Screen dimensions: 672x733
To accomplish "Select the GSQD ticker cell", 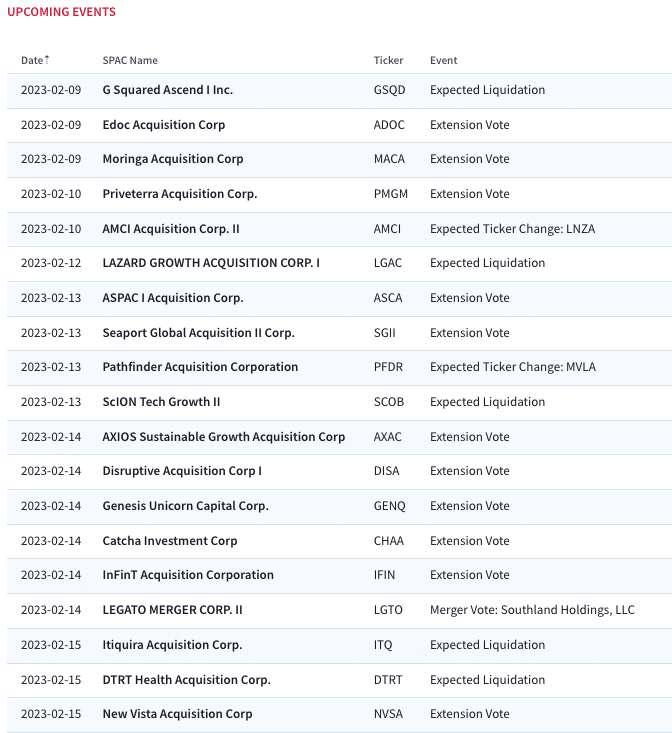I will click(389, 90).
